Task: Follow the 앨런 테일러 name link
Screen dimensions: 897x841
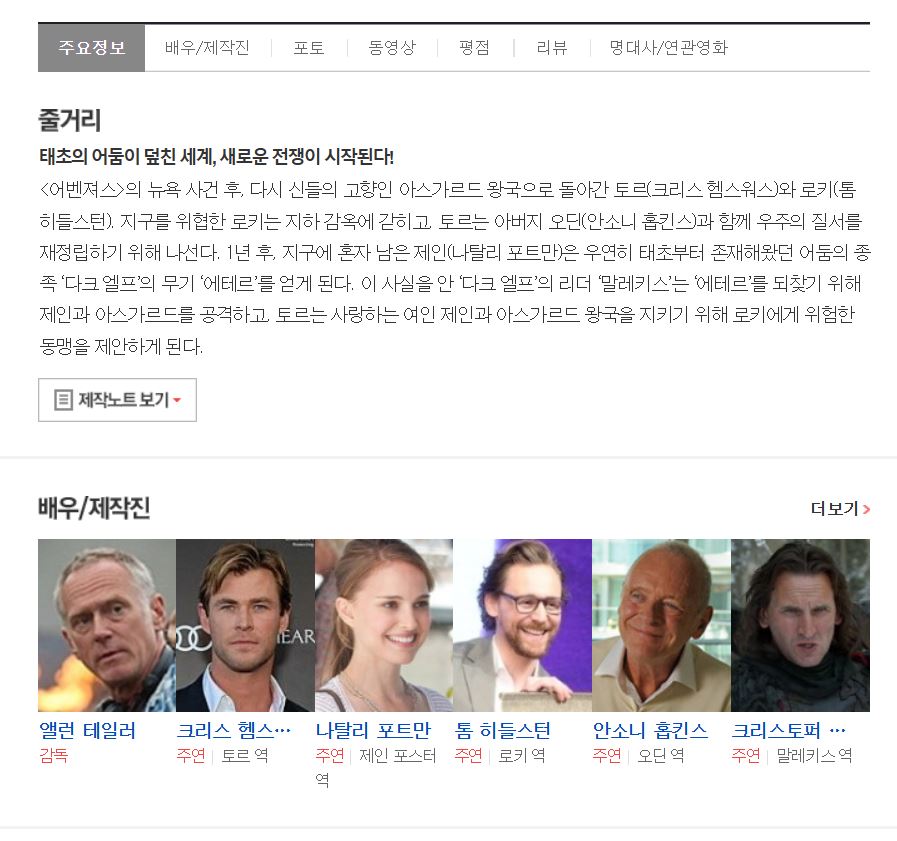Action: 88,731
